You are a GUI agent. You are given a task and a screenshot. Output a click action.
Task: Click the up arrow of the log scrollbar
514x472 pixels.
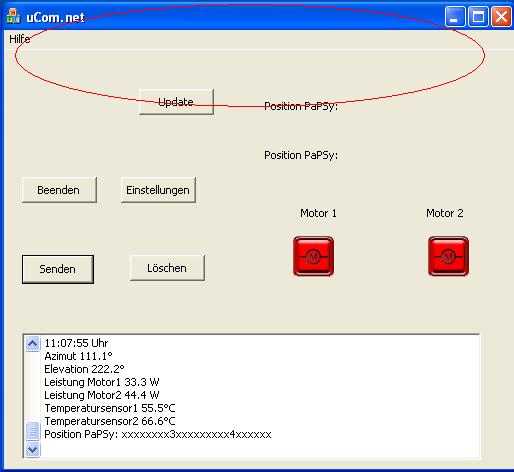(x=32, y=344)
